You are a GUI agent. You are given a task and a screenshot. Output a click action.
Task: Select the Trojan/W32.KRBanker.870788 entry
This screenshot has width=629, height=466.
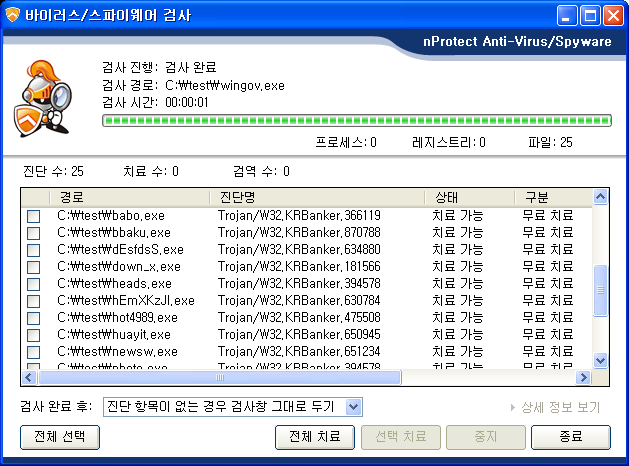coord(299,233)
